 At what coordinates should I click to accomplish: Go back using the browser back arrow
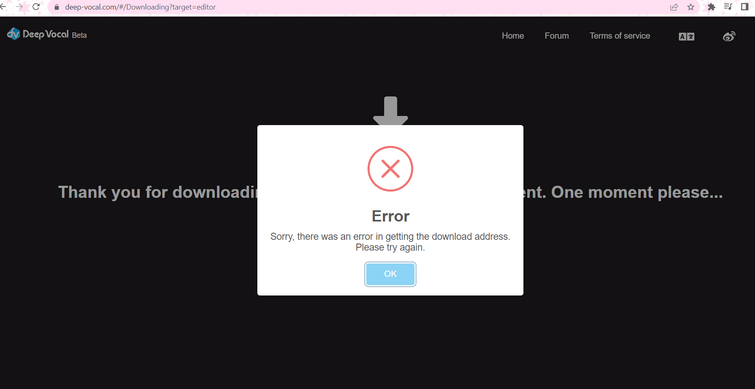point(4,7)
